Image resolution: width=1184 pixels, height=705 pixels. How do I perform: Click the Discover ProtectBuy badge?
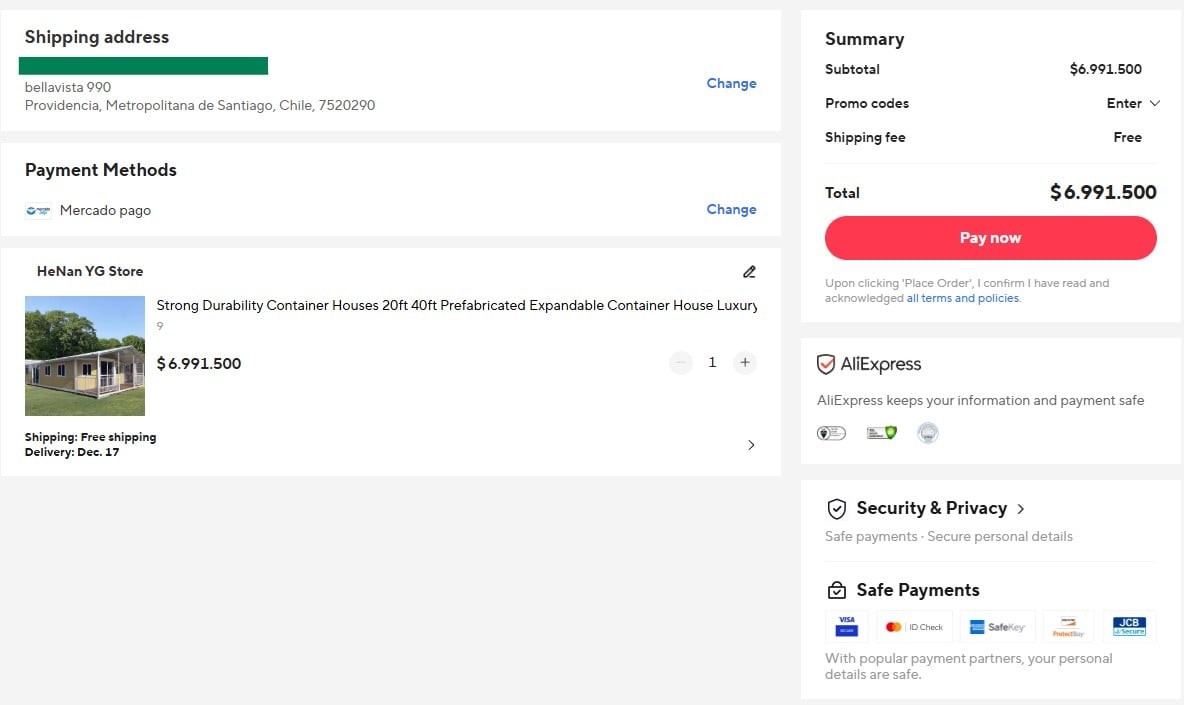1068,627
